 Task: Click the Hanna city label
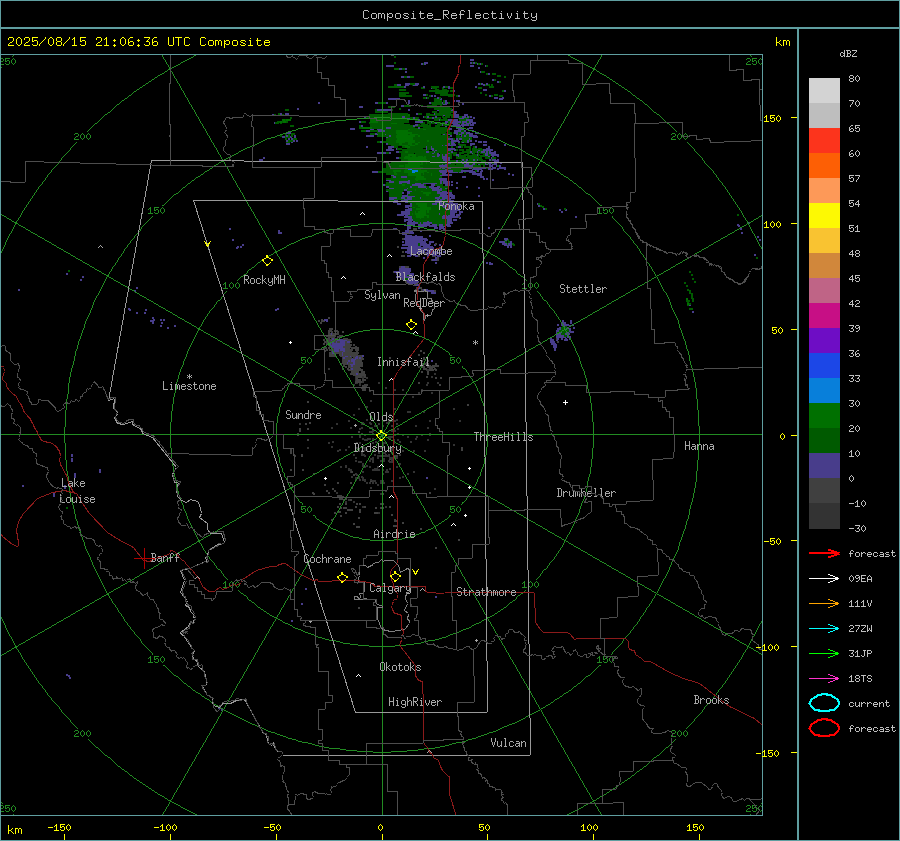click(699, 446)
